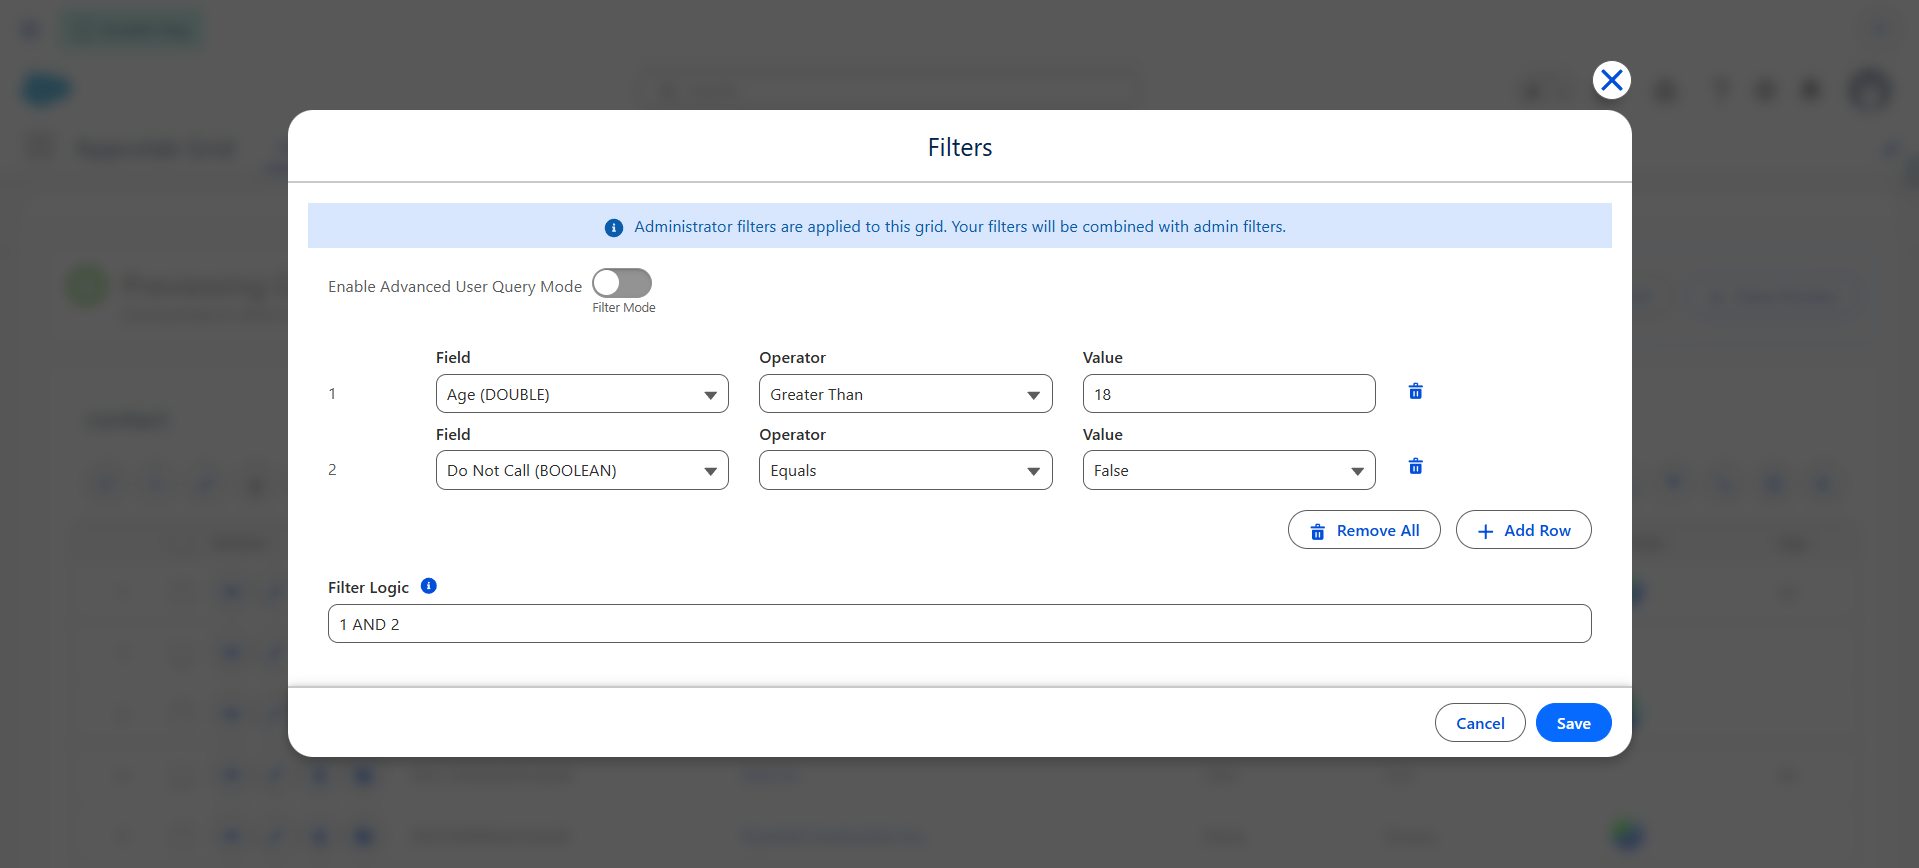Click the 'Filter Logic' label
This screenshot has height=868, width=1919.
tap(368, 588)
